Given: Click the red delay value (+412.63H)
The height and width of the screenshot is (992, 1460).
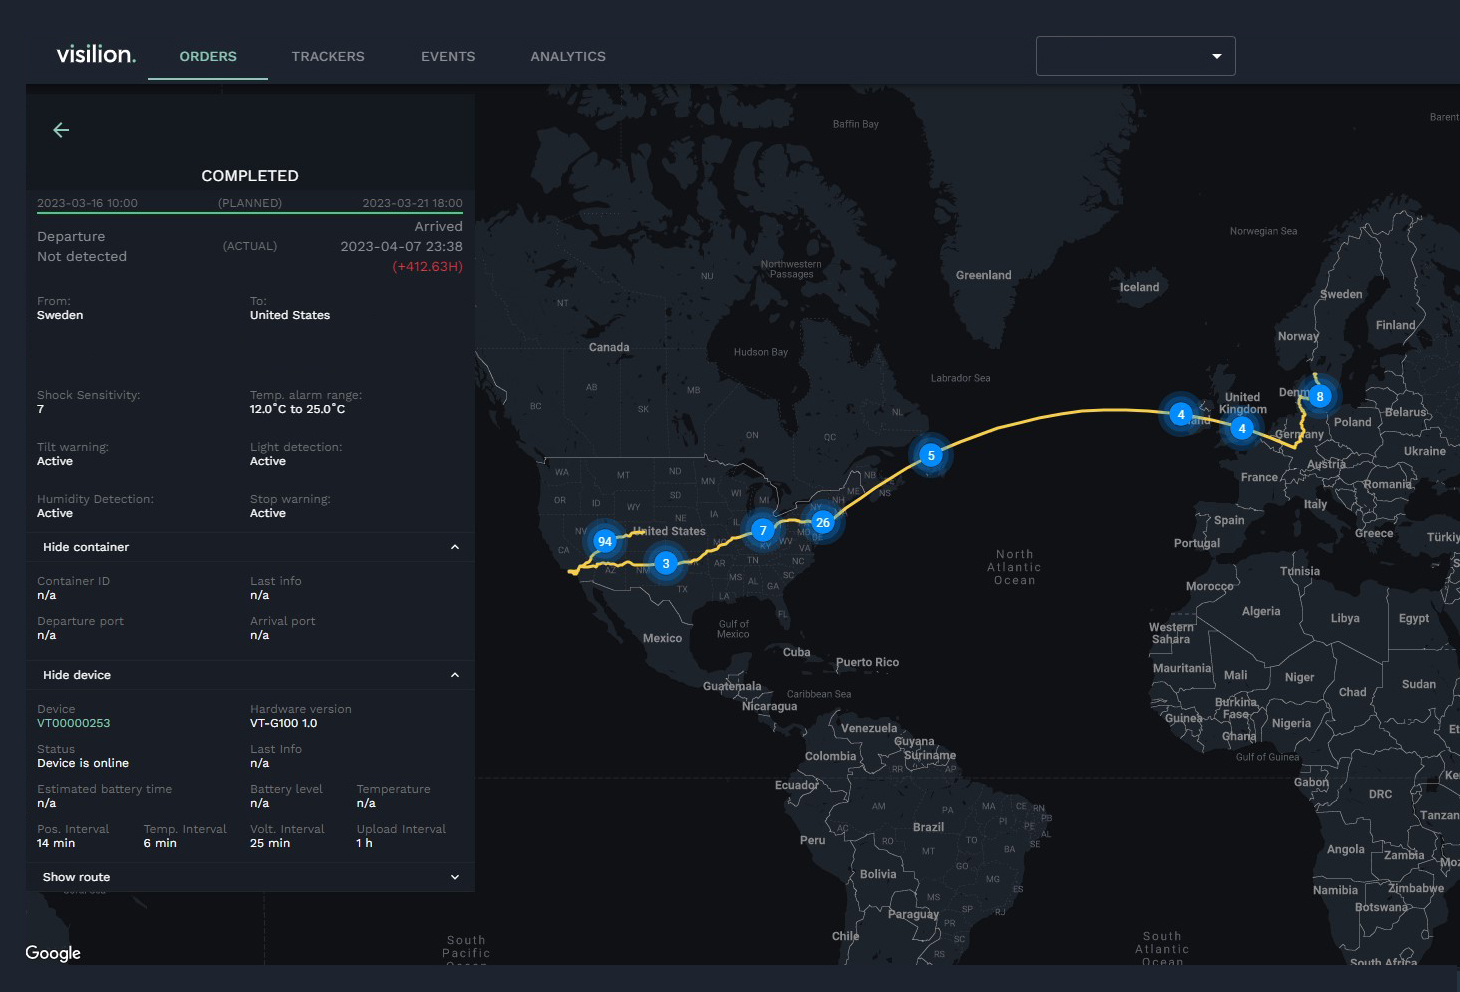Looking at the screenshot, I should [x=427, y=266].
